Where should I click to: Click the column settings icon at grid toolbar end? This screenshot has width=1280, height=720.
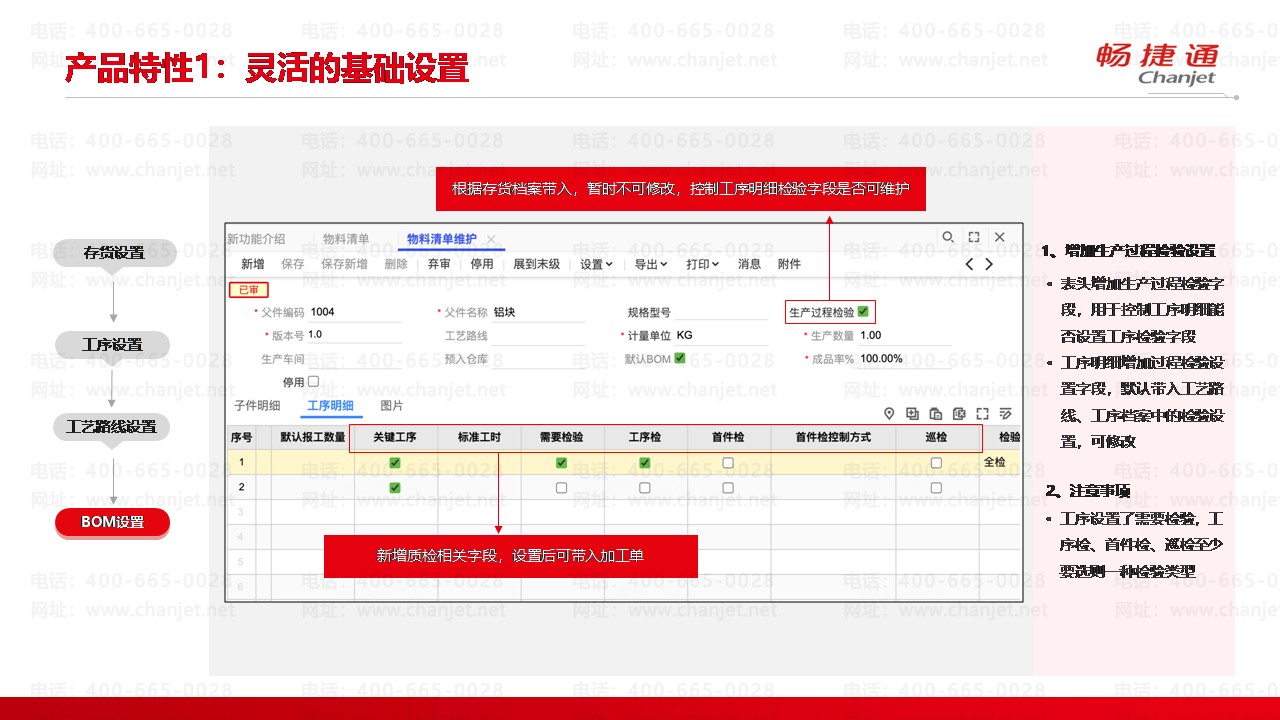coord(1005,414)
